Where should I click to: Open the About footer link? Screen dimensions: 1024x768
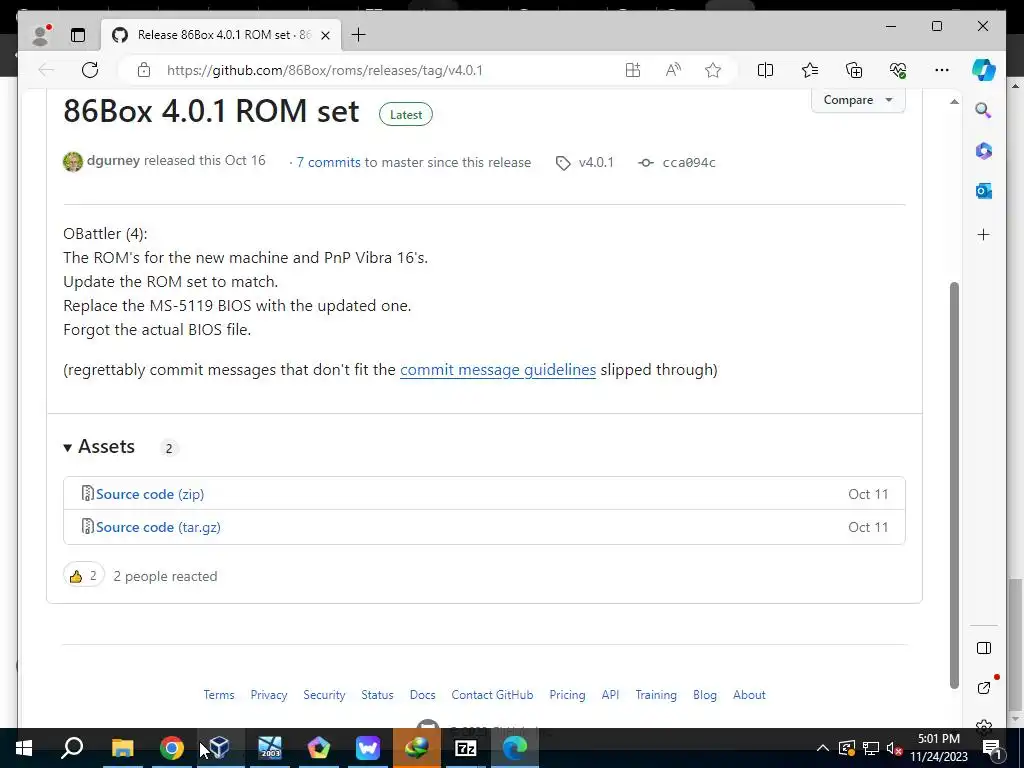[749, 695]
